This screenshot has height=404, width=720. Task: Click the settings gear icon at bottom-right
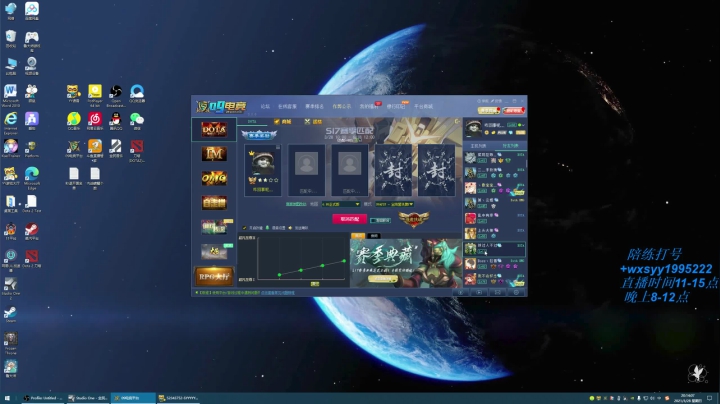pos(516,292)
